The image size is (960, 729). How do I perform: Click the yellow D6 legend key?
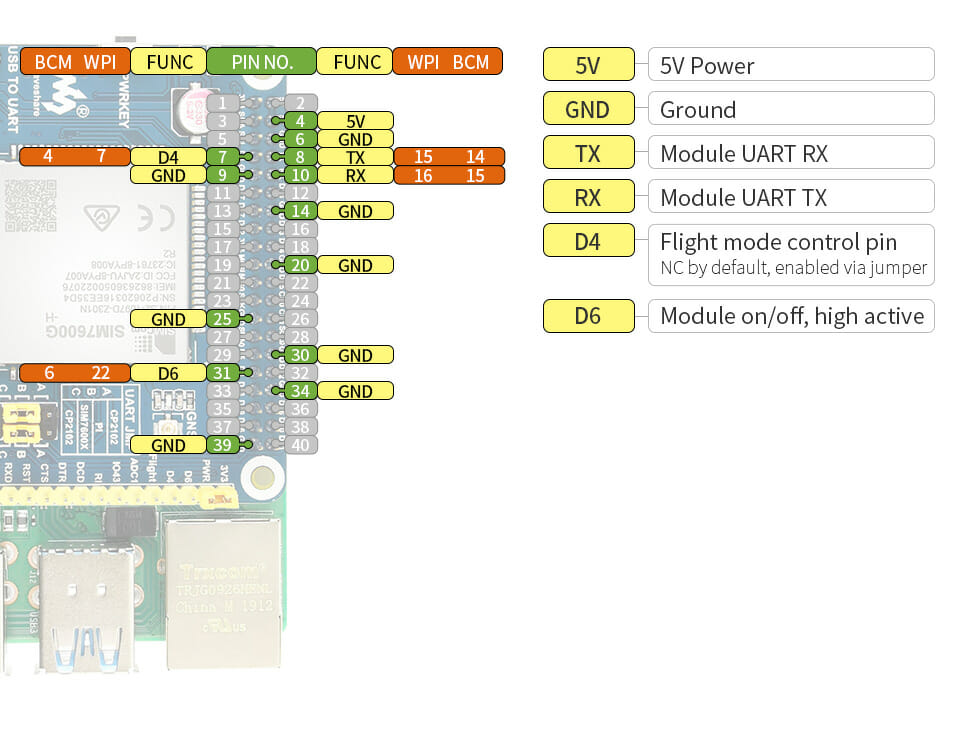coord(589,316)
